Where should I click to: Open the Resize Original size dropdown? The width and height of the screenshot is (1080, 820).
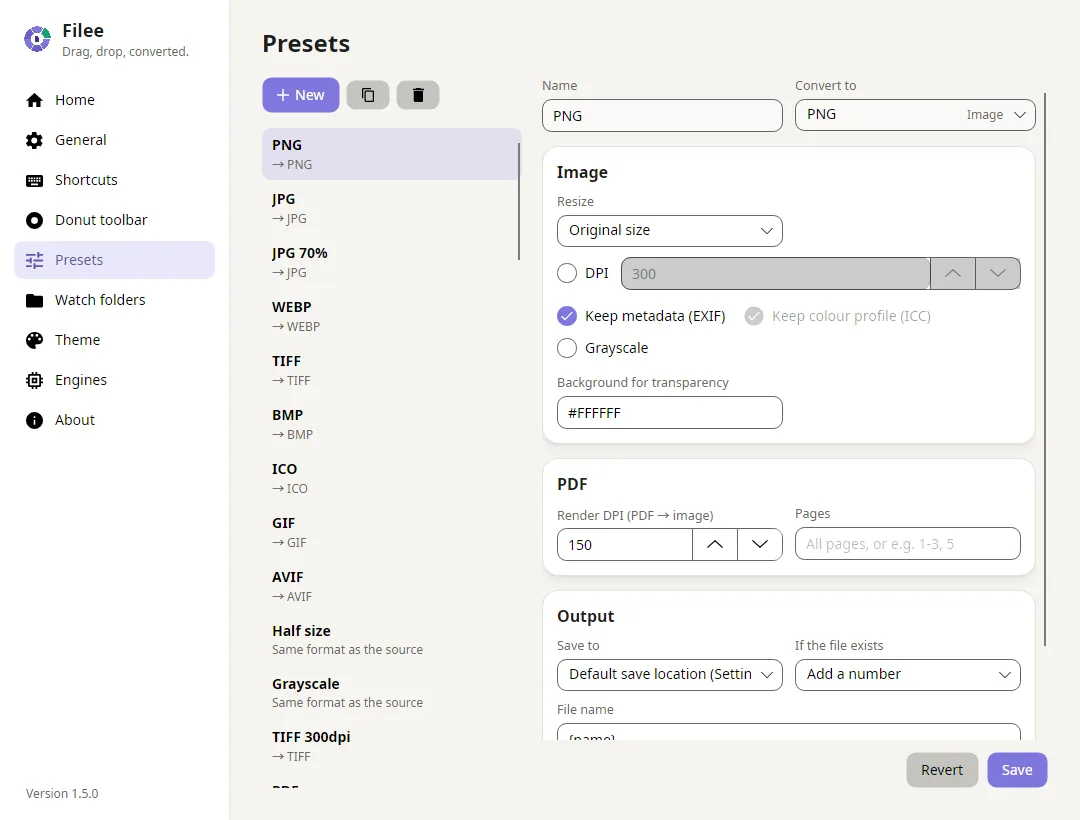click(x=669, y=231)
